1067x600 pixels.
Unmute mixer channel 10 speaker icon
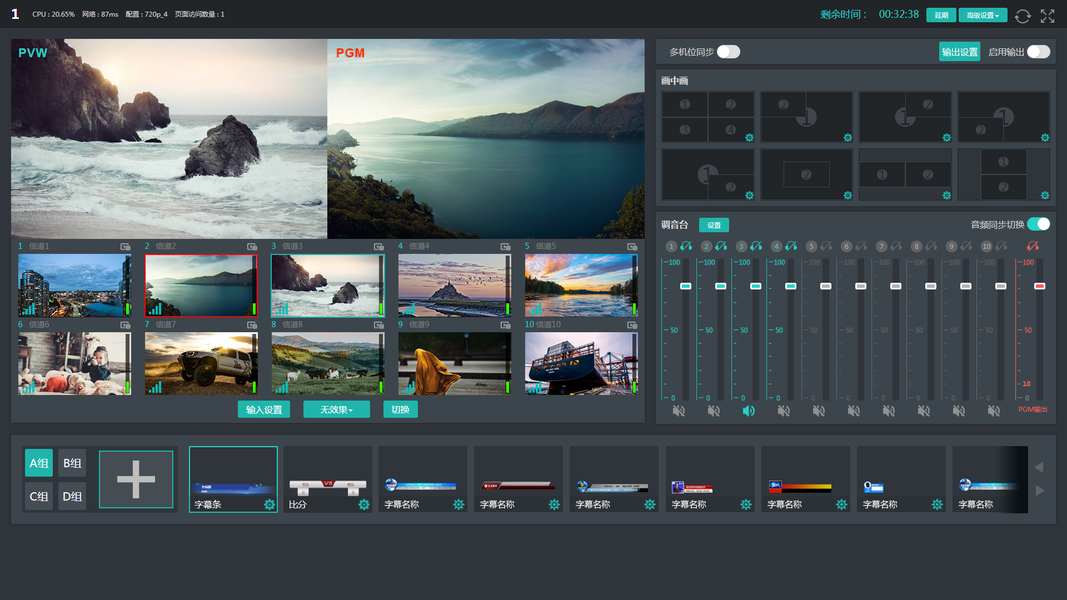994,411
